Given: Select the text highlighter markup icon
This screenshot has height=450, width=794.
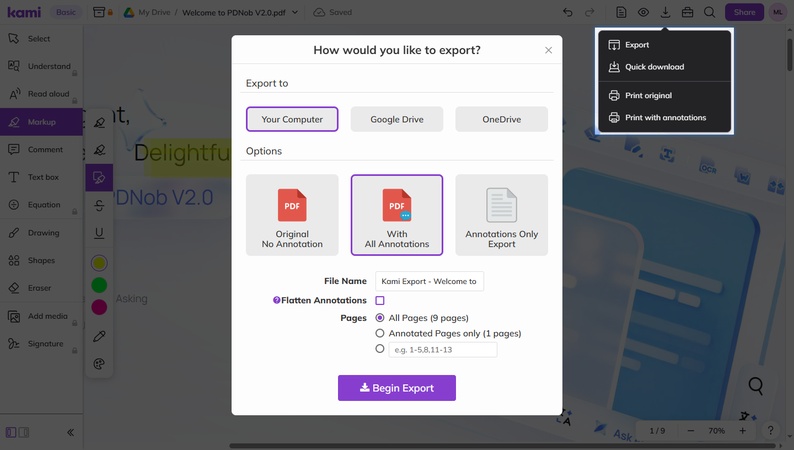Looking at the screenshot, I should pos(99,122).
